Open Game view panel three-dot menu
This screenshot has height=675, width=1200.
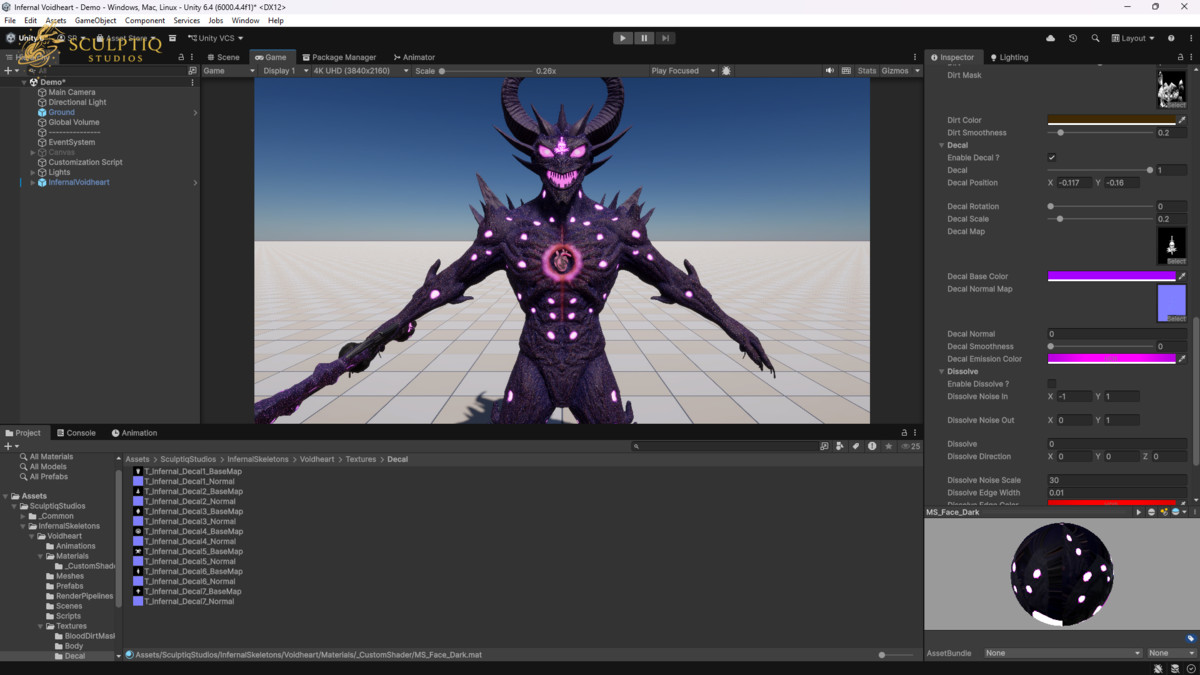(x=914, y=57)
